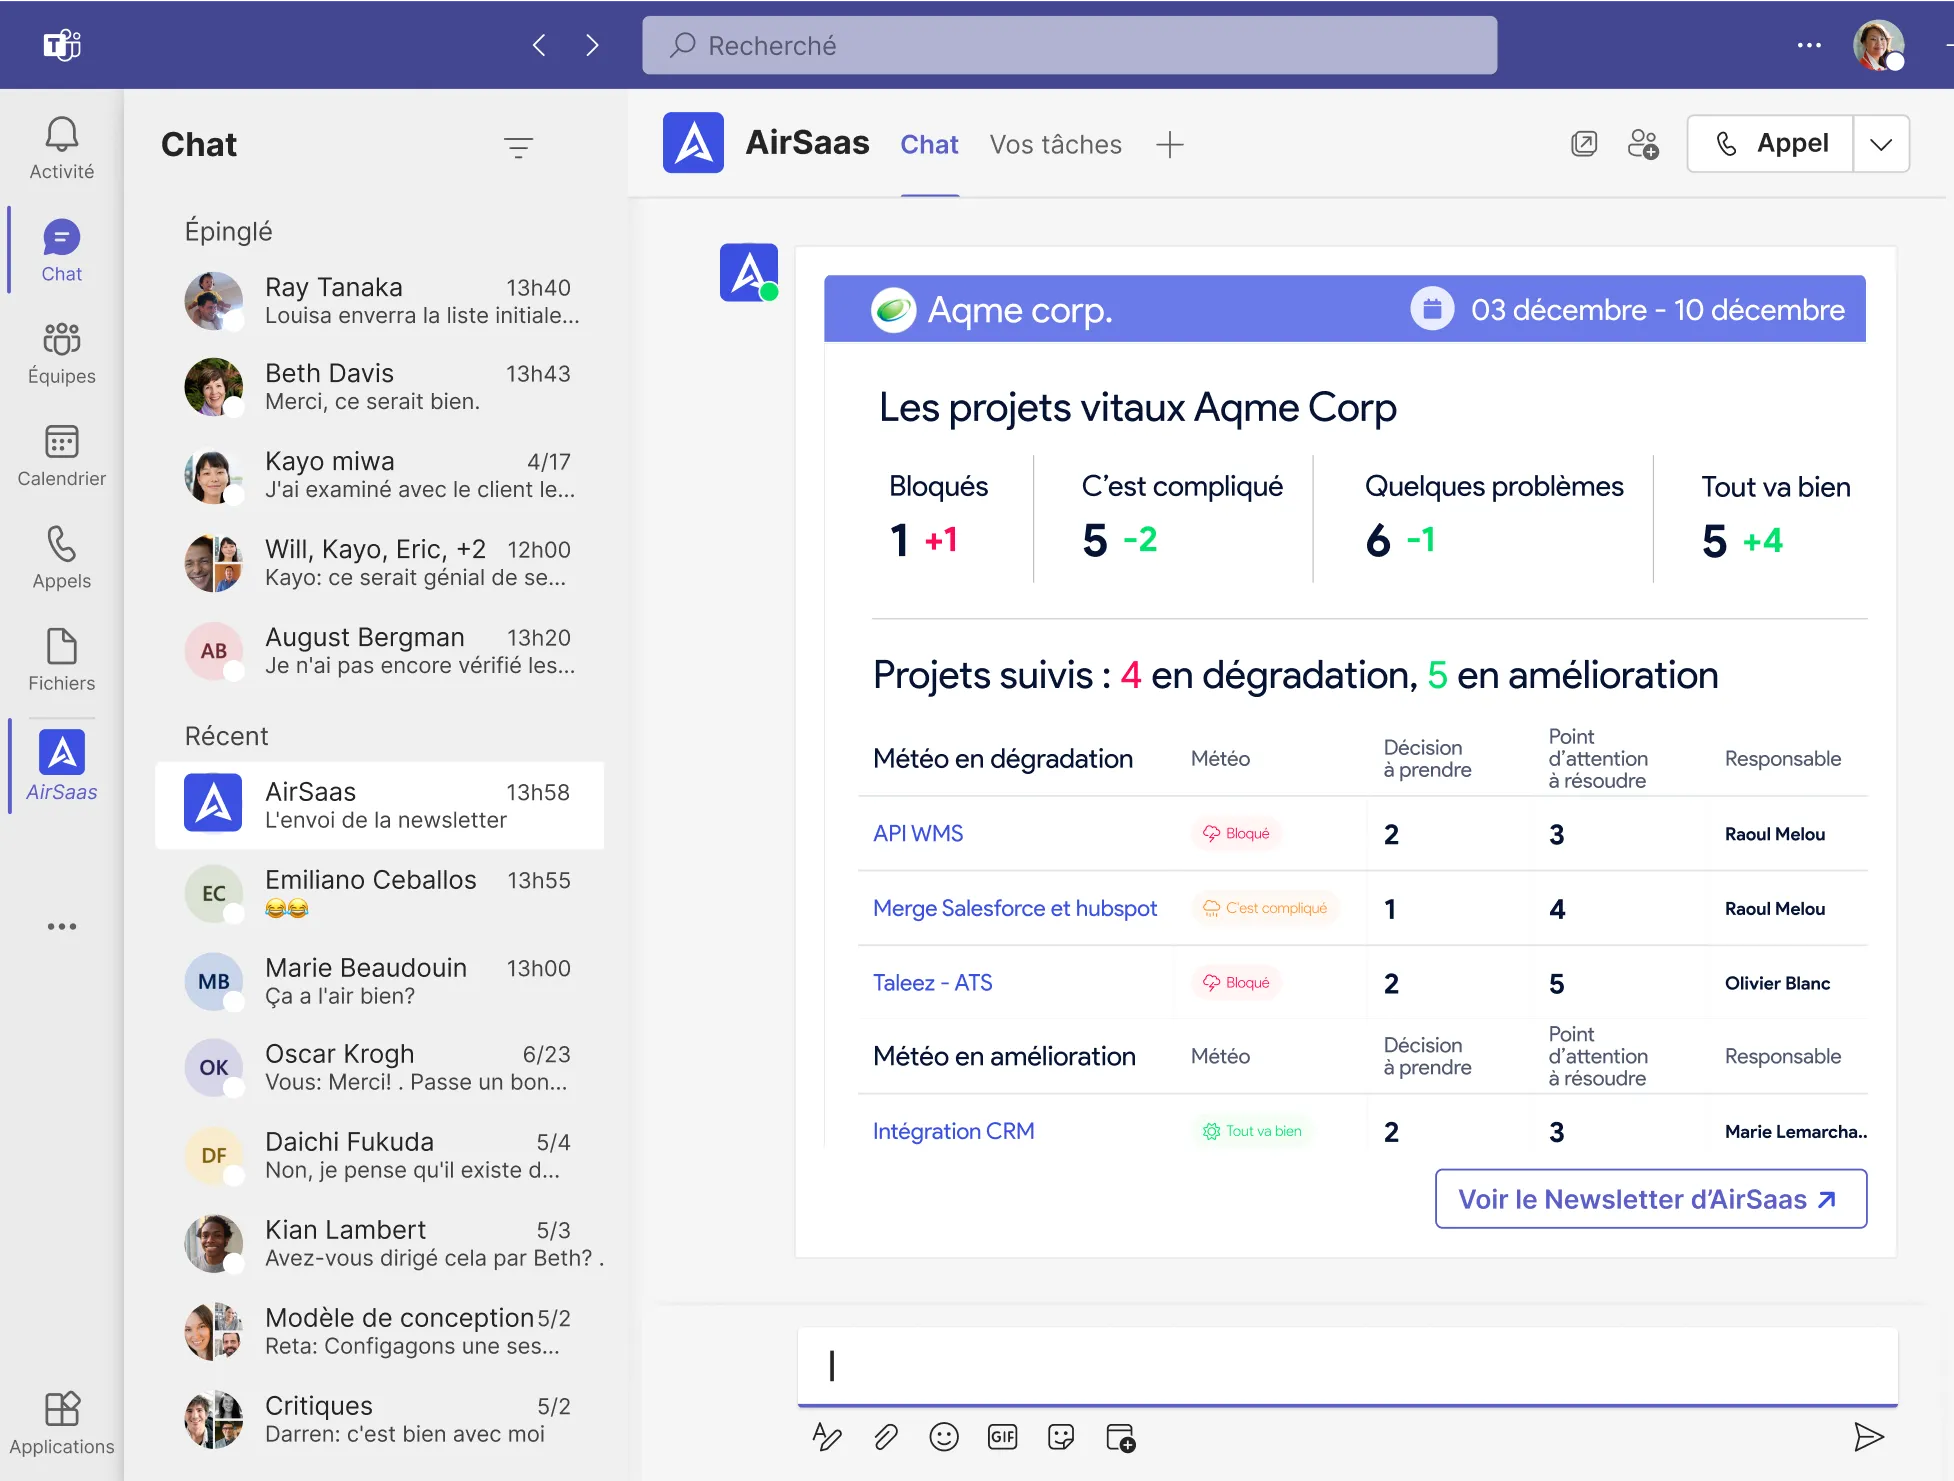Click the calendar icon beside date range

tap(1432, 309)
